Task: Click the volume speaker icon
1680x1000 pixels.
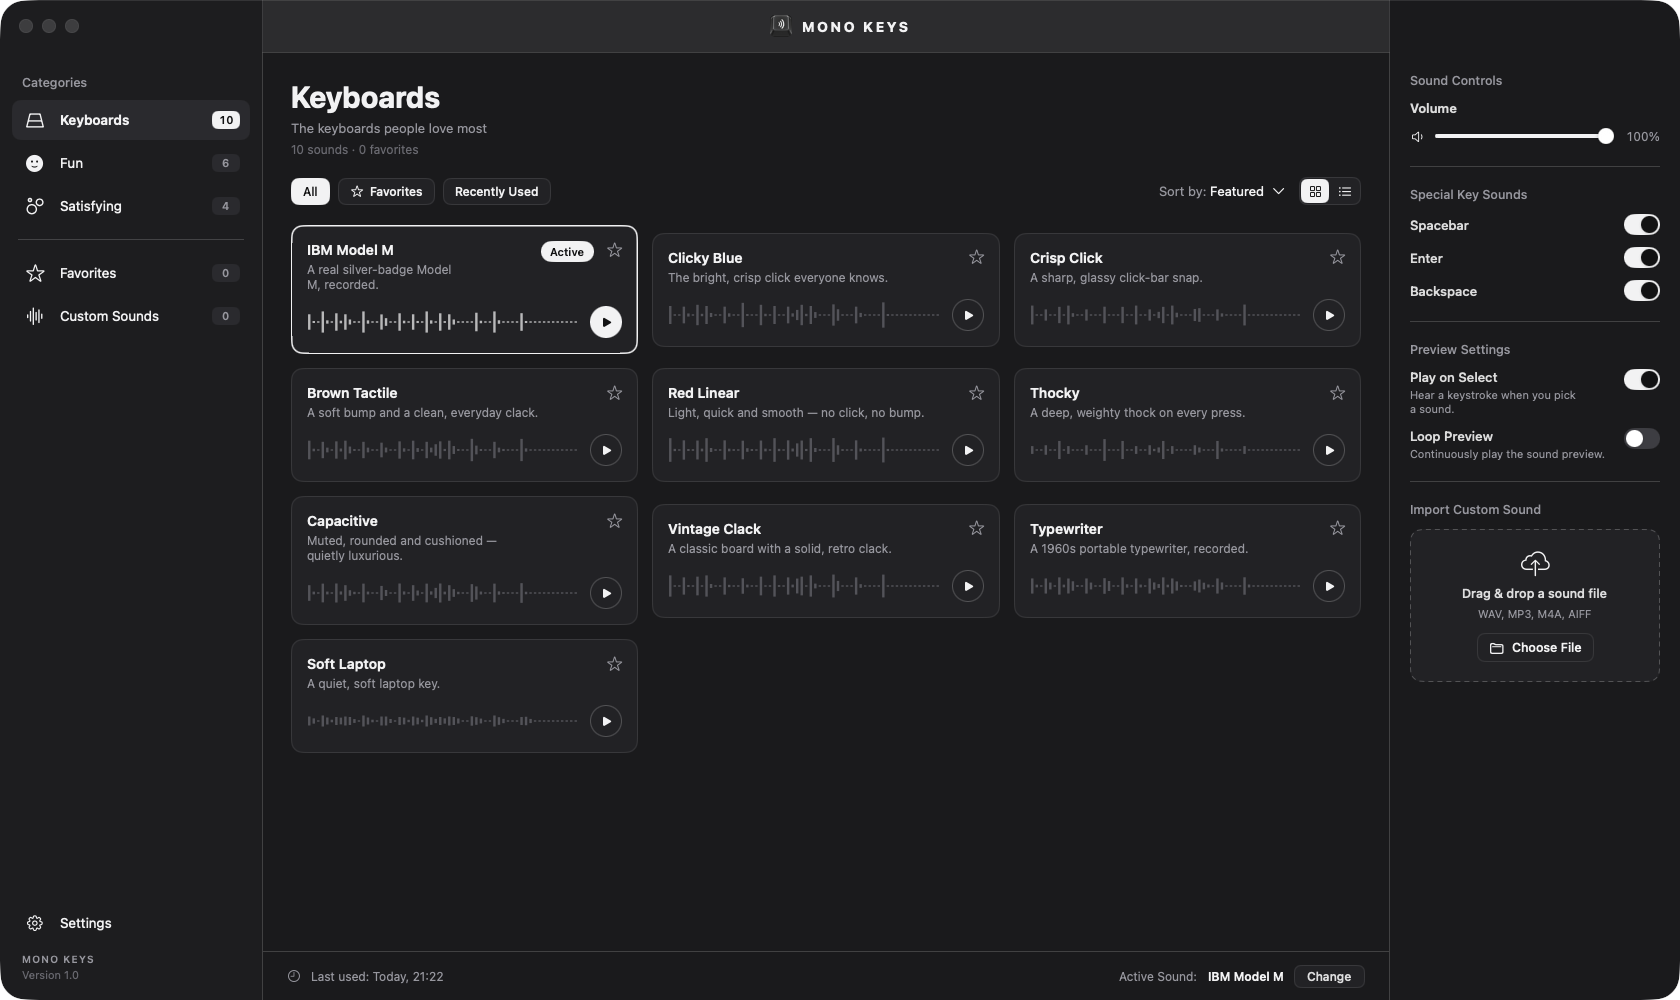Action: pos(1417,137)
